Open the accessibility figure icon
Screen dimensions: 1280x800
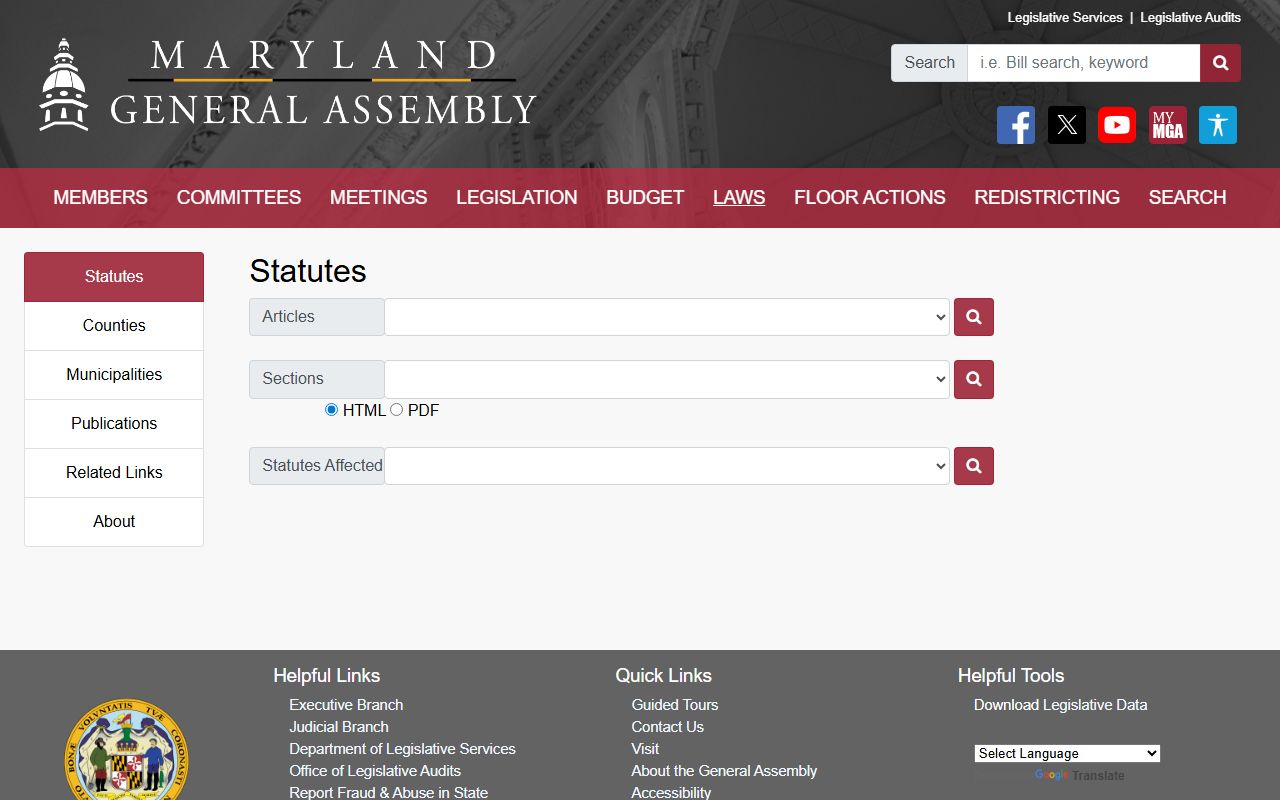(x=1218, y=125)
